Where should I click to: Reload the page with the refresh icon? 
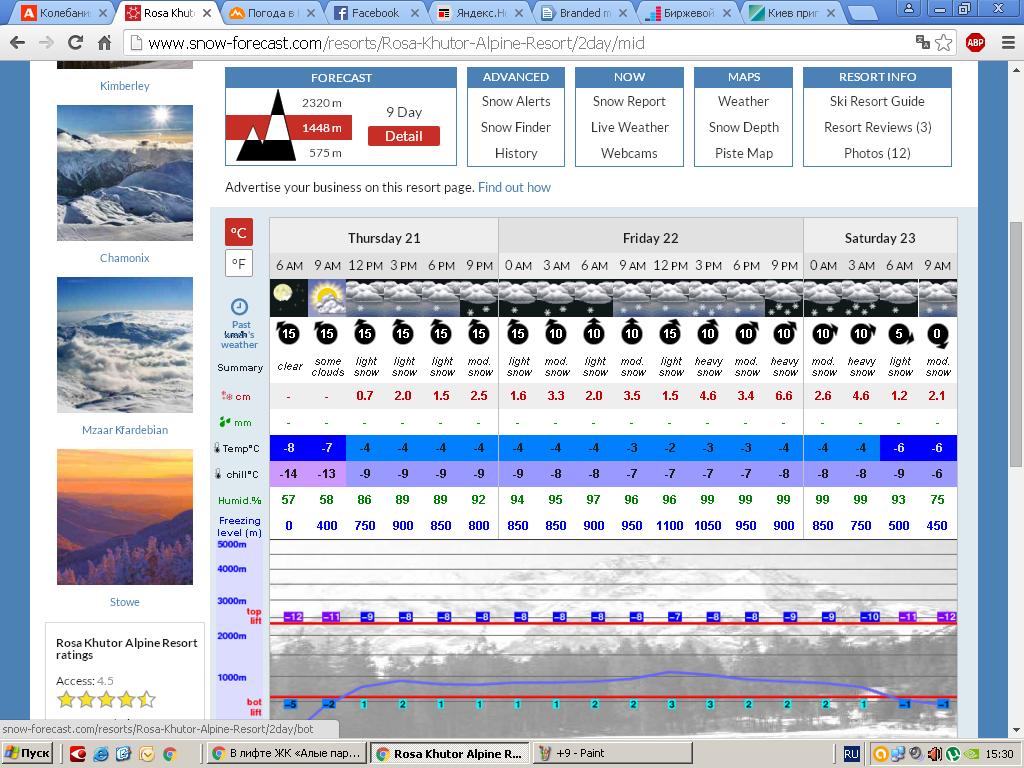click(76, 43)
